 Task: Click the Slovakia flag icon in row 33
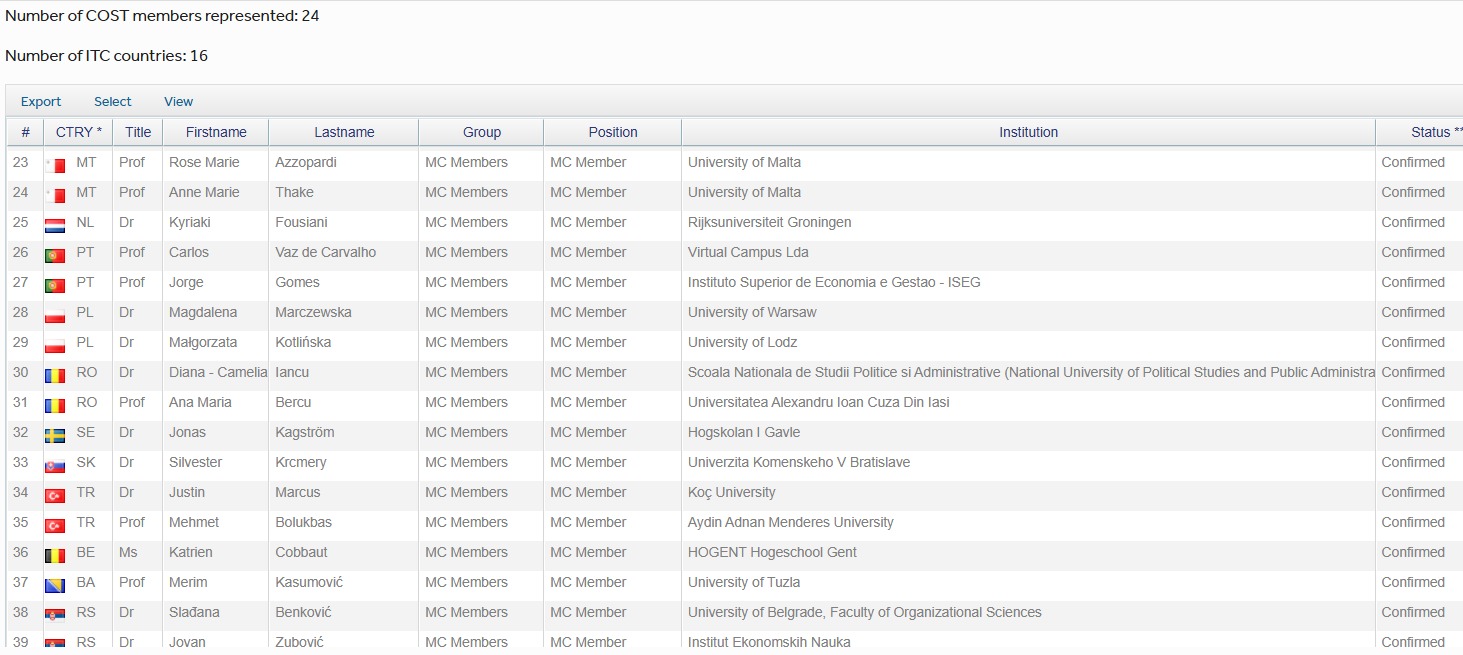pyautogui.click(x=55, y=464)
